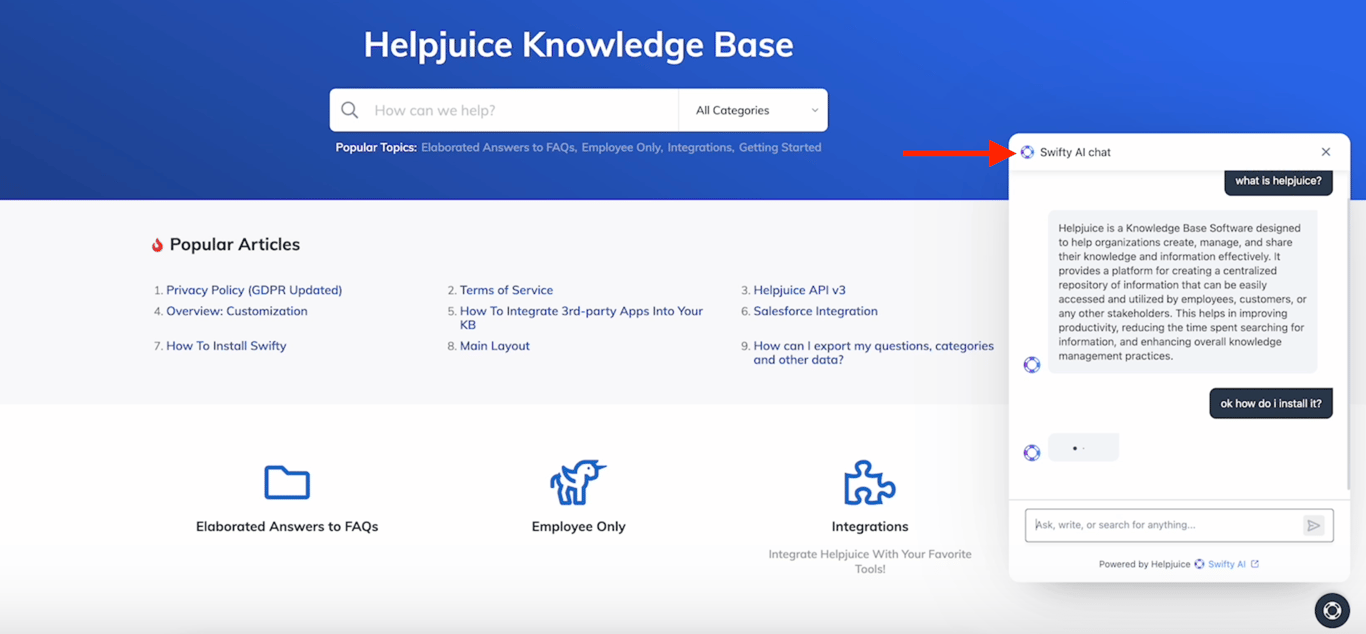Viewport: 1366px width, 634px height.
Task: Open the Integrations category title
Action: coord(870,527)
